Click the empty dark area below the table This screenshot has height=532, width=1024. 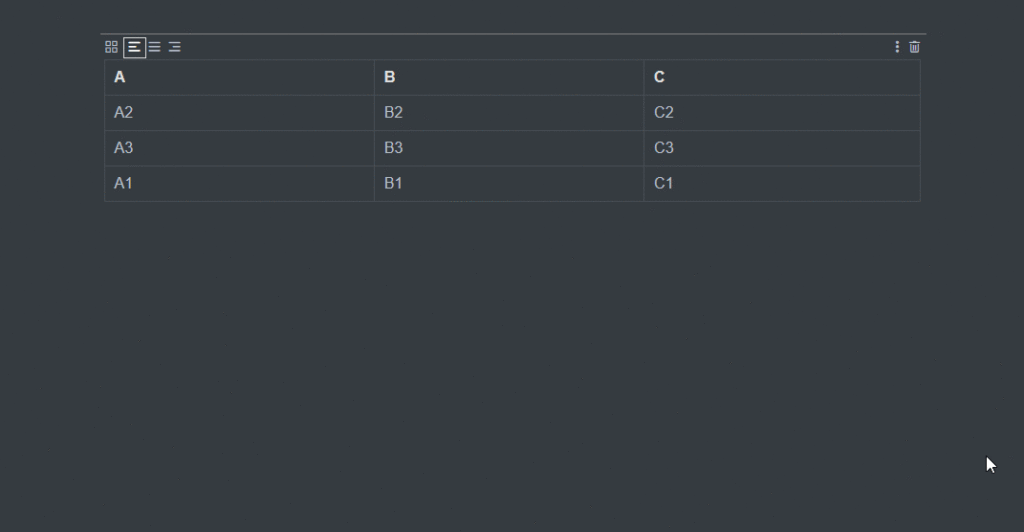(512, 366)
